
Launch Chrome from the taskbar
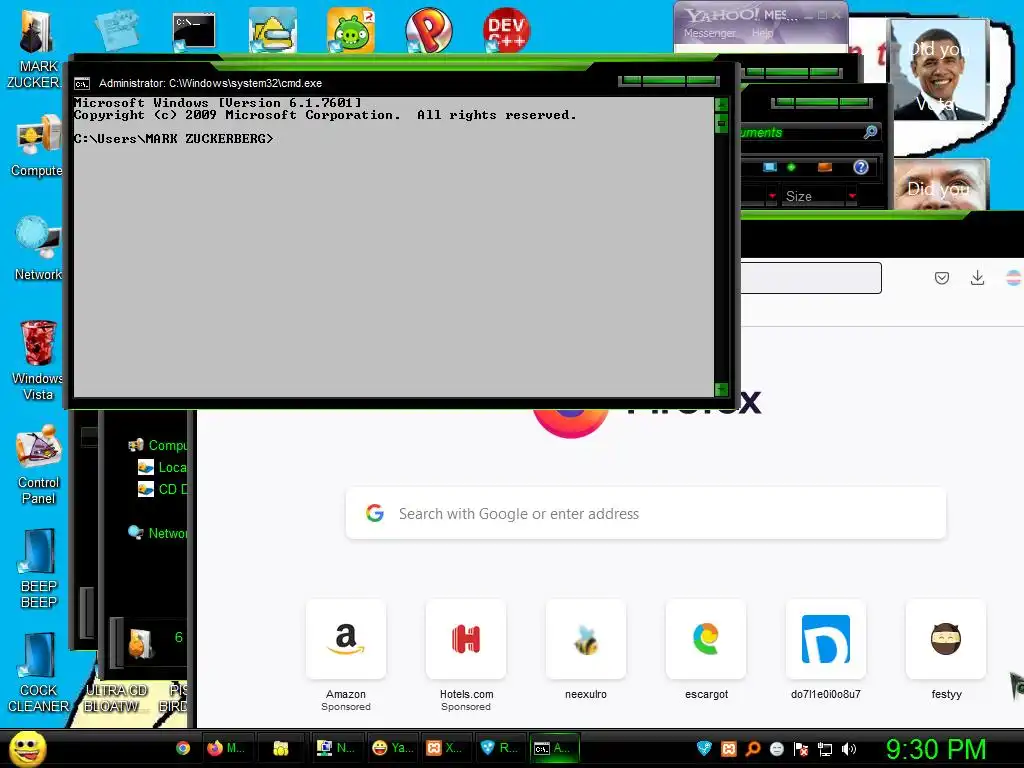click(183, 748)
